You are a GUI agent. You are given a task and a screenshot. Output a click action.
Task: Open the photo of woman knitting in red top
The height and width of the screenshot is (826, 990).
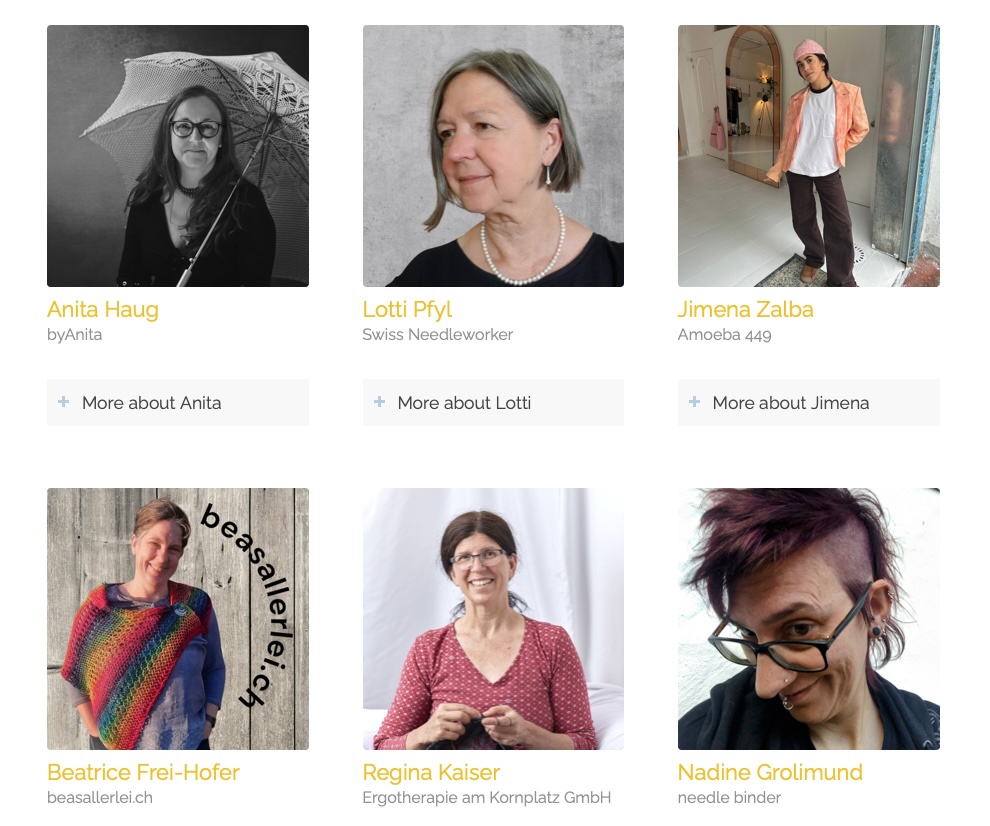(493, 619)
